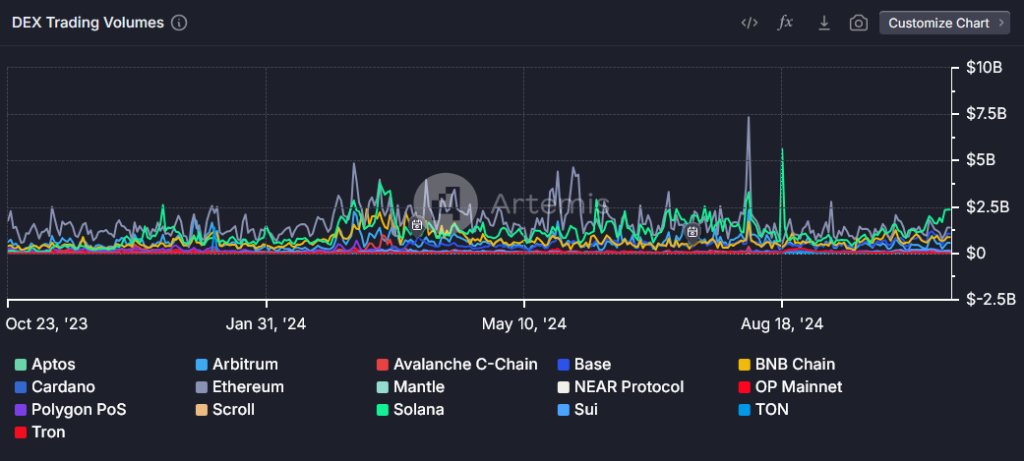This screenshot has width=1024, height=461.
Task: Click the $2.5B y-axis label
Action: [987, 207]
